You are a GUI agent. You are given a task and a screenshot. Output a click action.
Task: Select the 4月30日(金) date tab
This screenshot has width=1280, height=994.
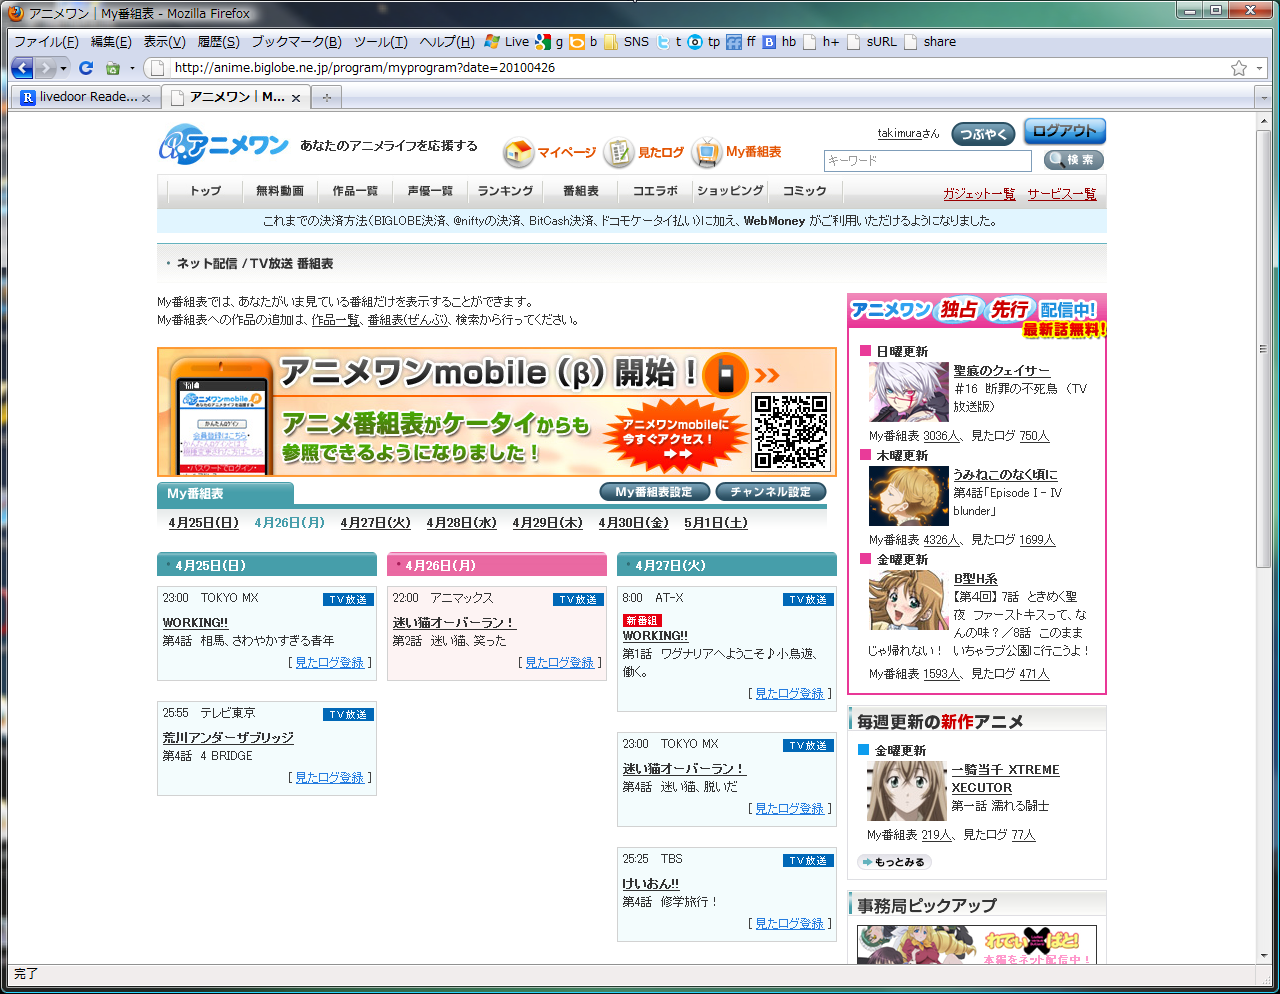tap(634, 523)
